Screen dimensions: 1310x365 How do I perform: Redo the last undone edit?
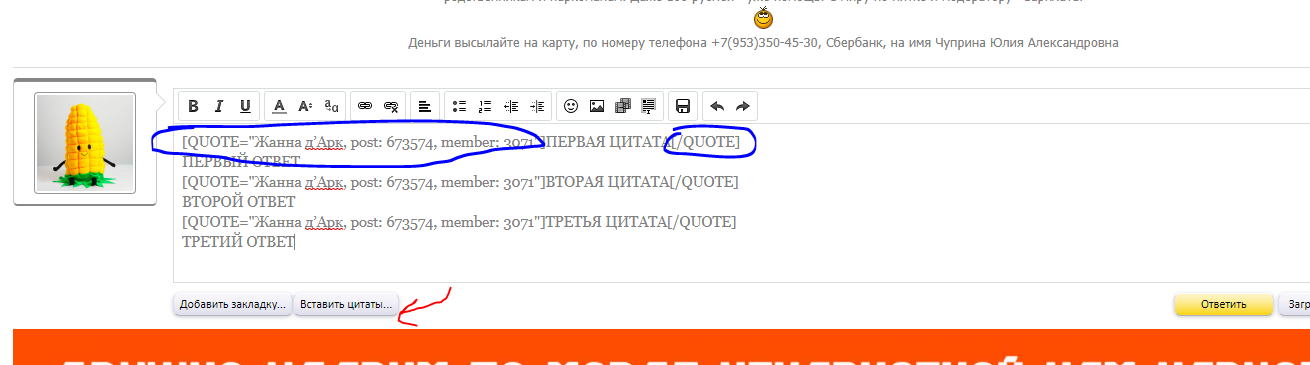(x=742, y=105)
